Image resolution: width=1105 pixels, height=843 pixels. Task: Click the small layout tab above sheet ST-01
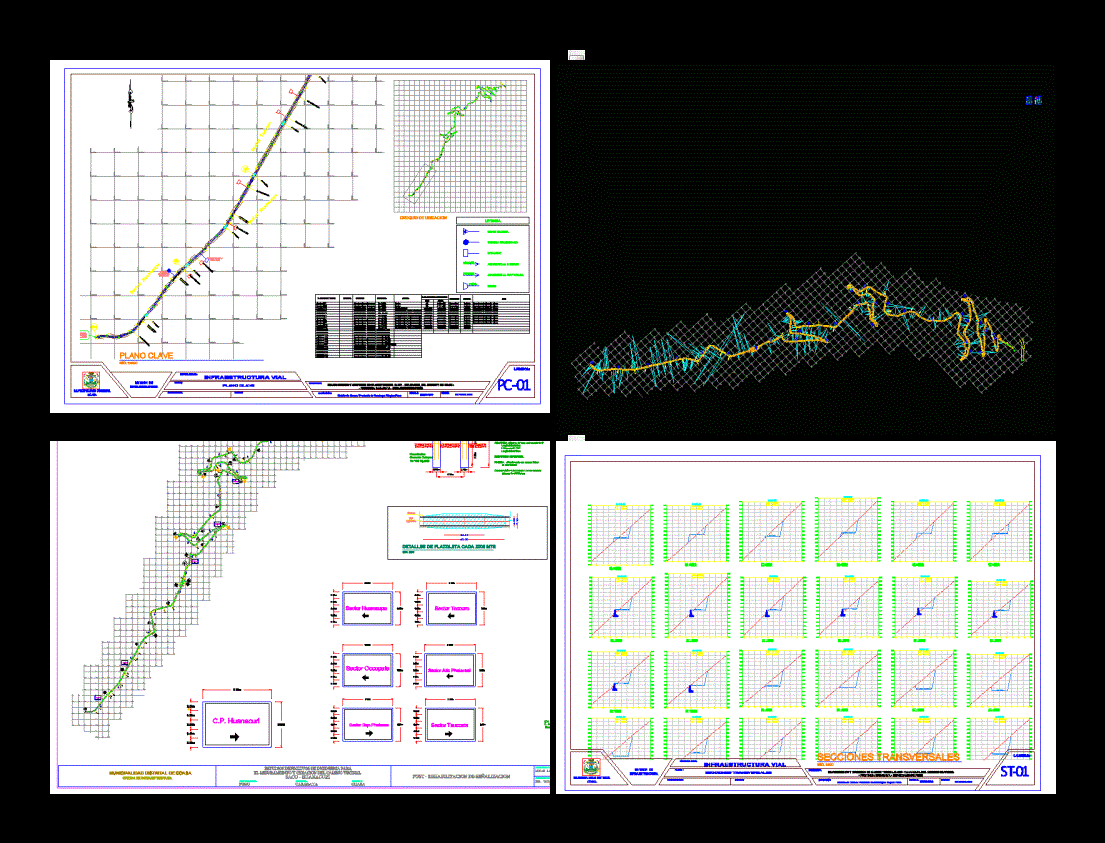[x=576, y=438]
